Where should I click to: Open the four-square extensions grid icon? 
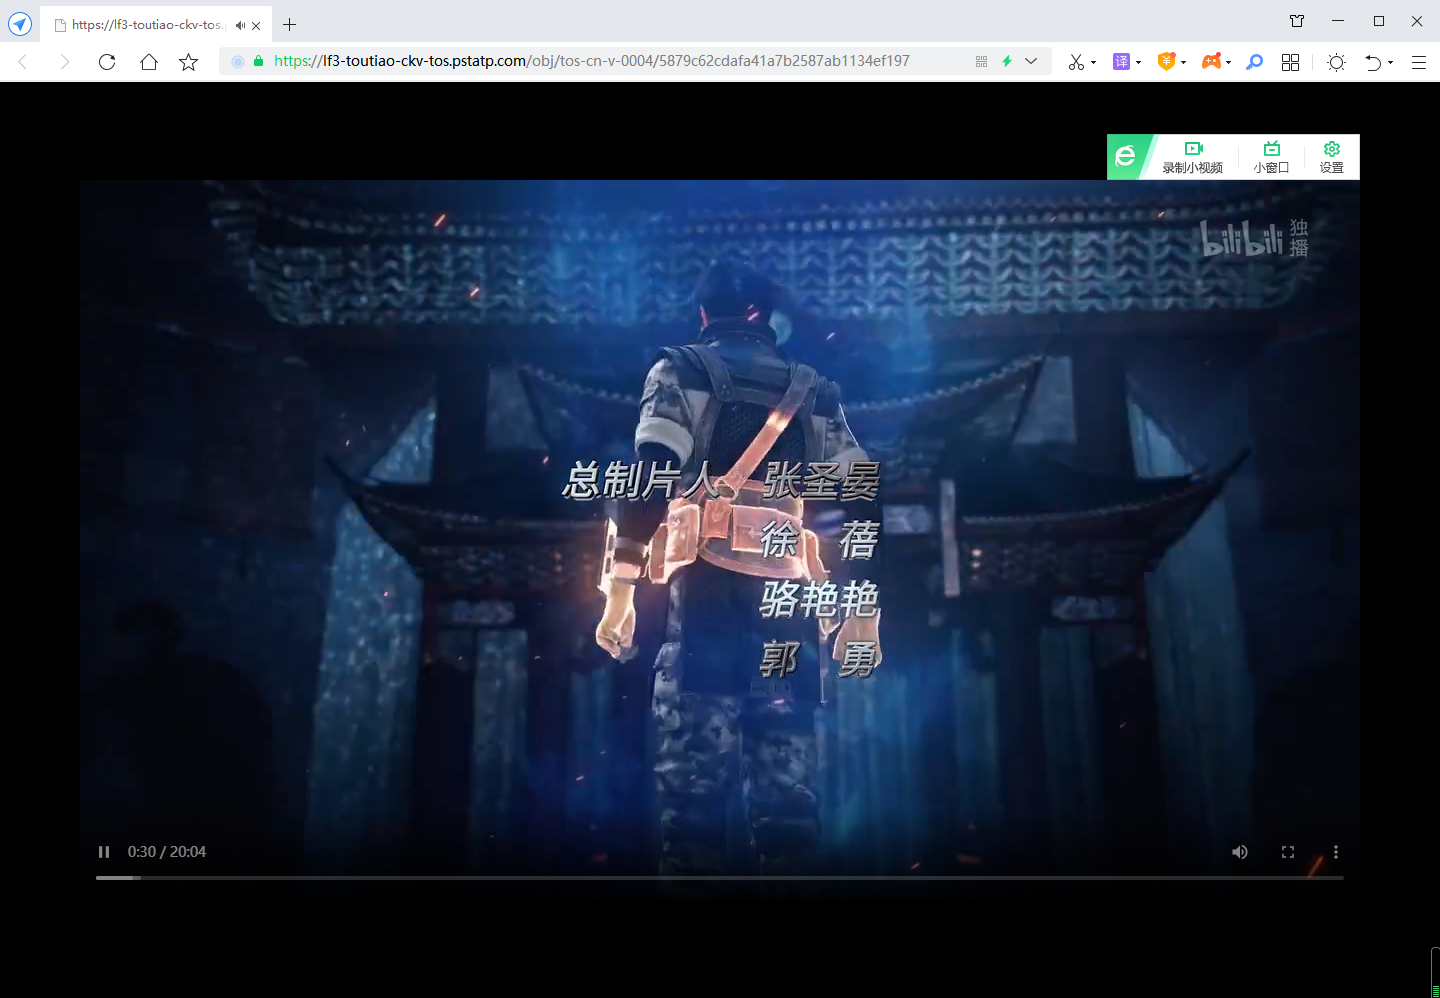(x=1290, y=62)
